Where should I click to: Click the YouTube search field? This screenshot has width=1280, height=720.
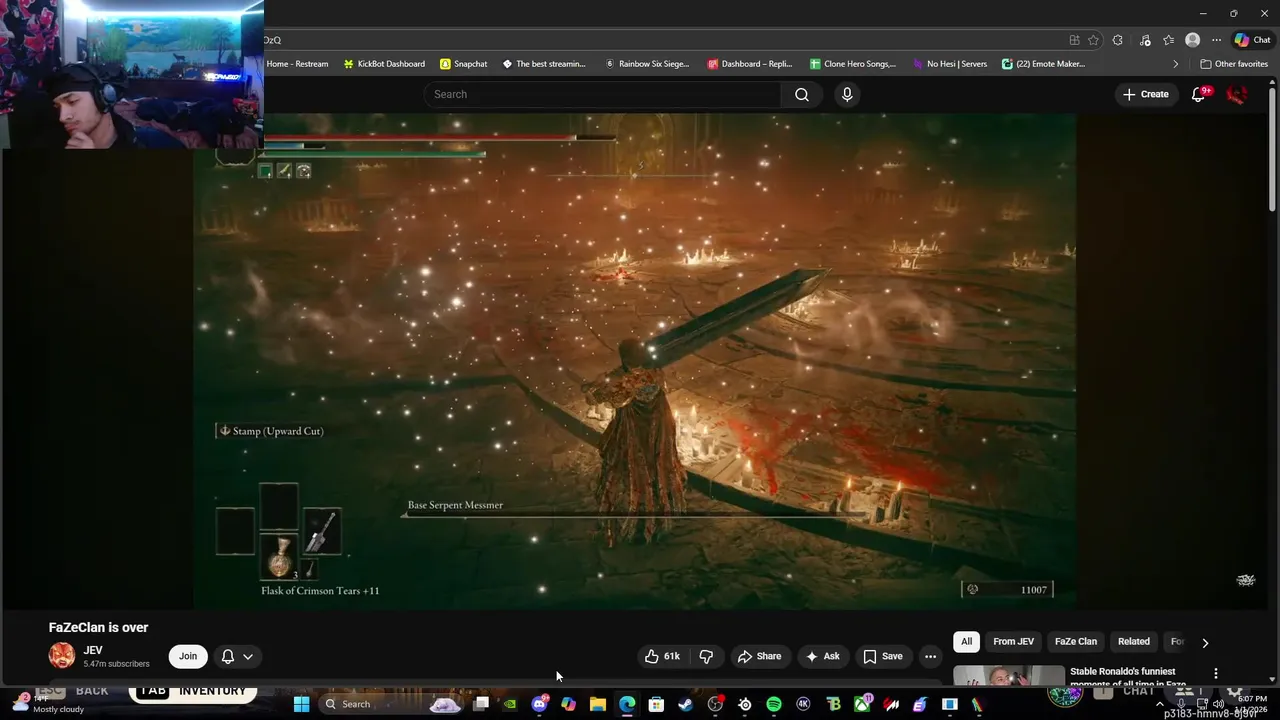(603, 94)
